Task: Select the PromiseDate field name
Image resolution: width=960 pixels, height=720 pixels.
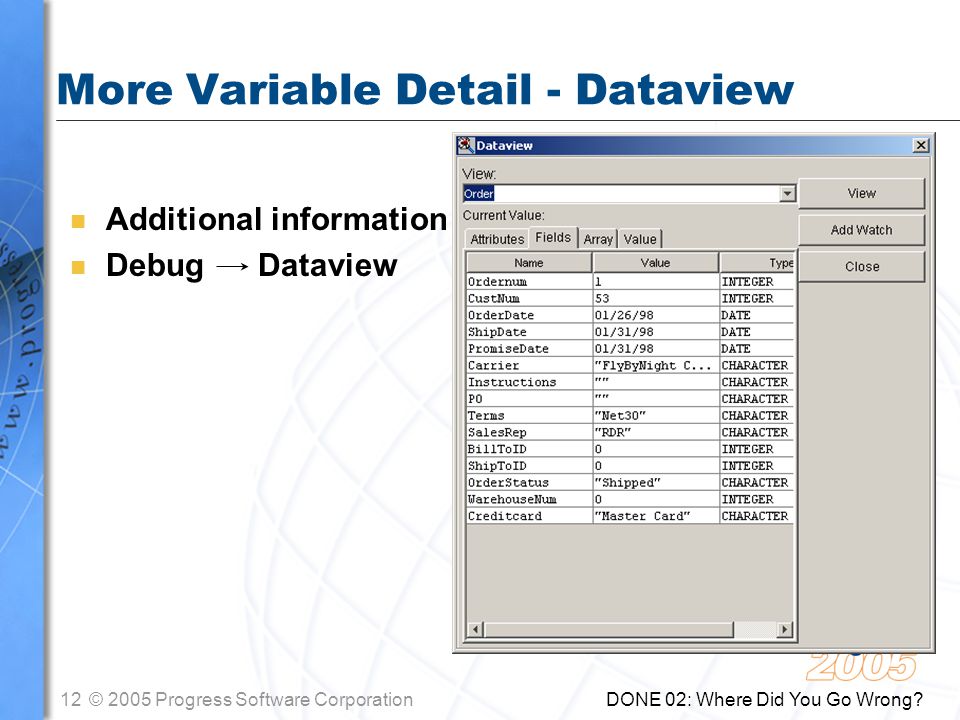Action: [x=508, y=348]
